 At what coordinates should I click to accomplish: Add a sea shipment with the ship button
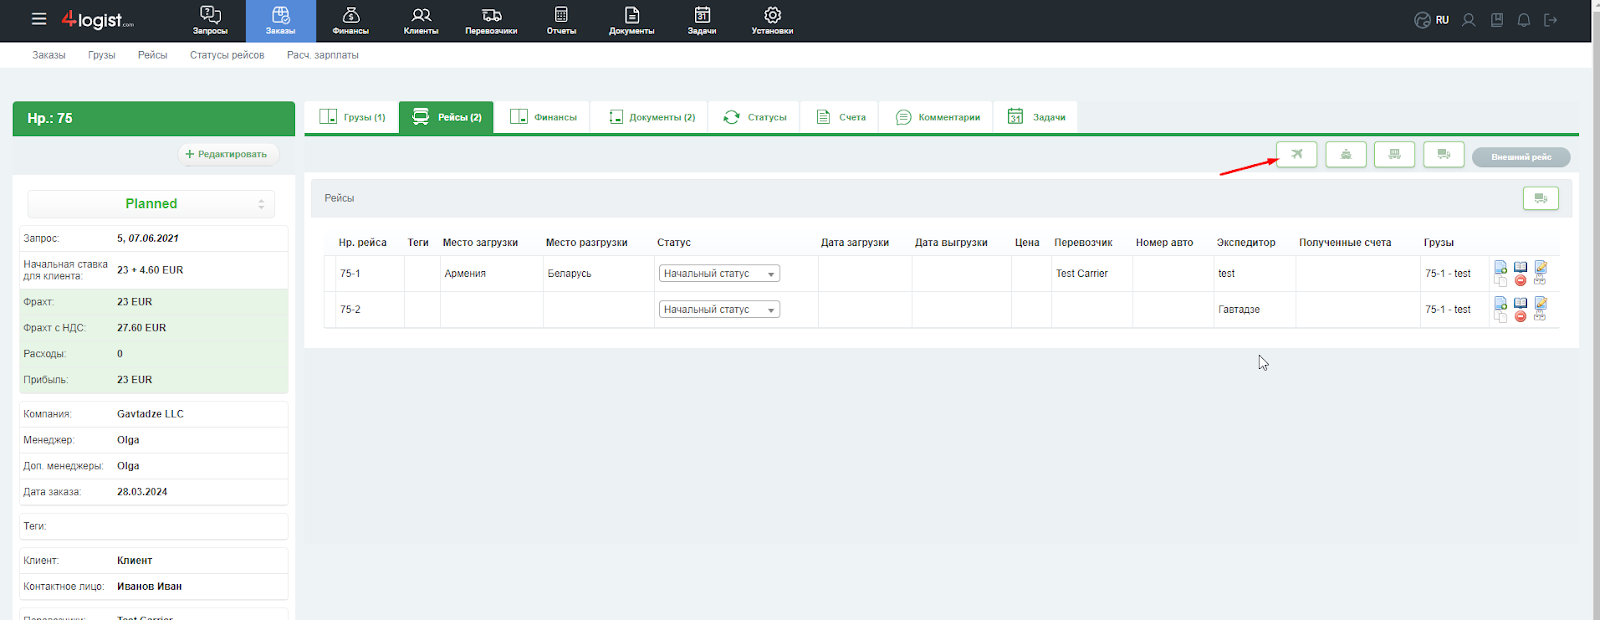(x=1346, y=154)
